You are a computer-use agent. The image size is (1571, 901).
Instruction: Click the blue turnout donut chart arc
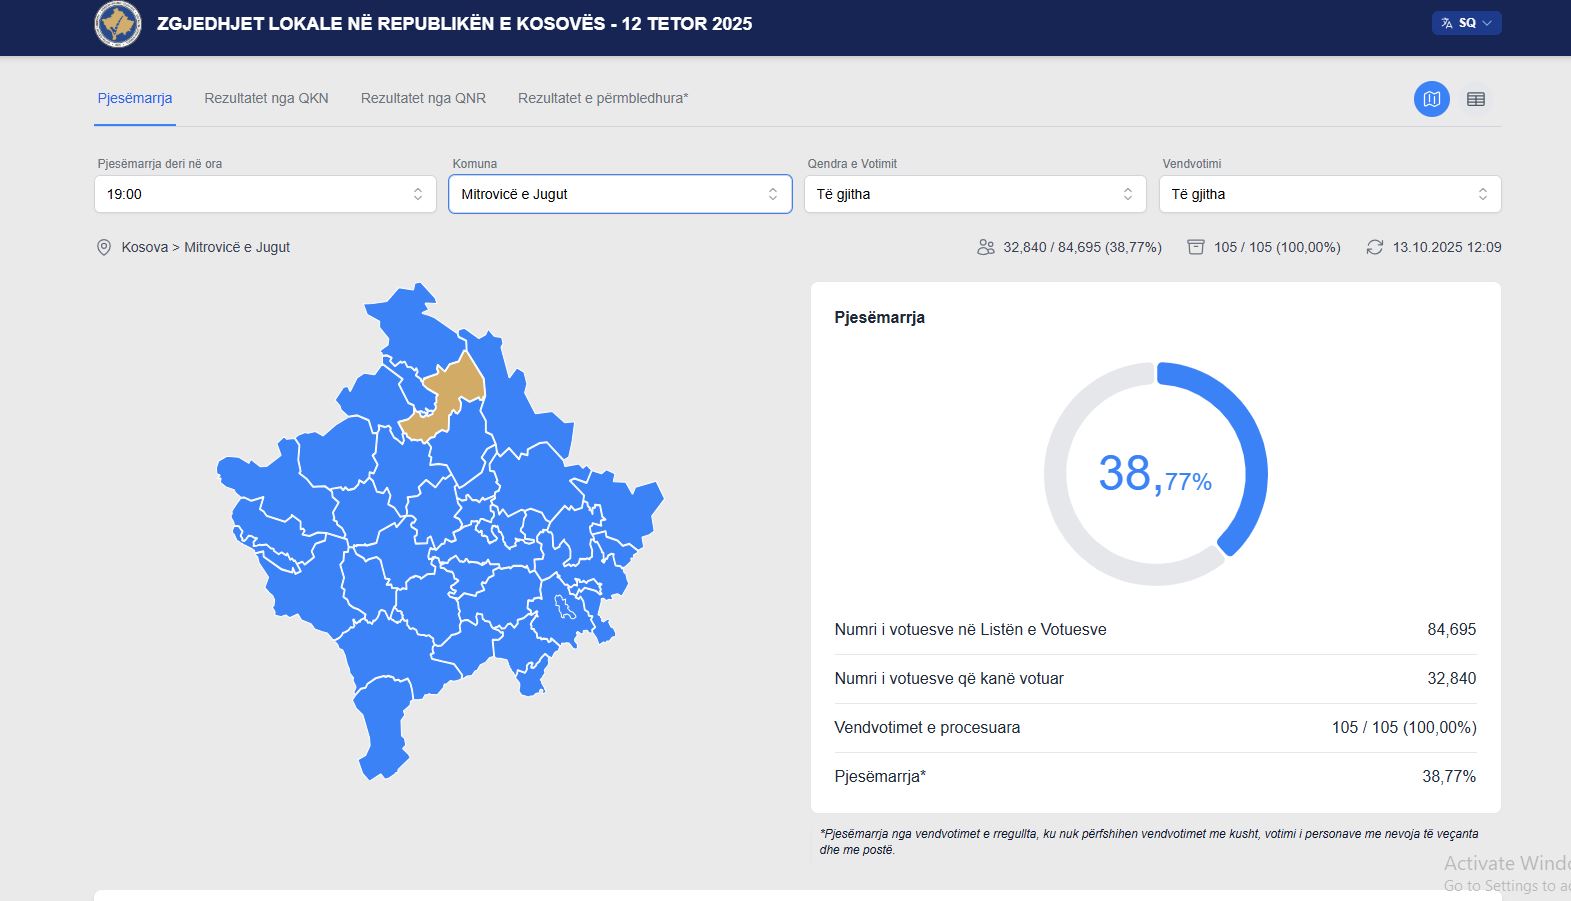tap(1248, 440)
